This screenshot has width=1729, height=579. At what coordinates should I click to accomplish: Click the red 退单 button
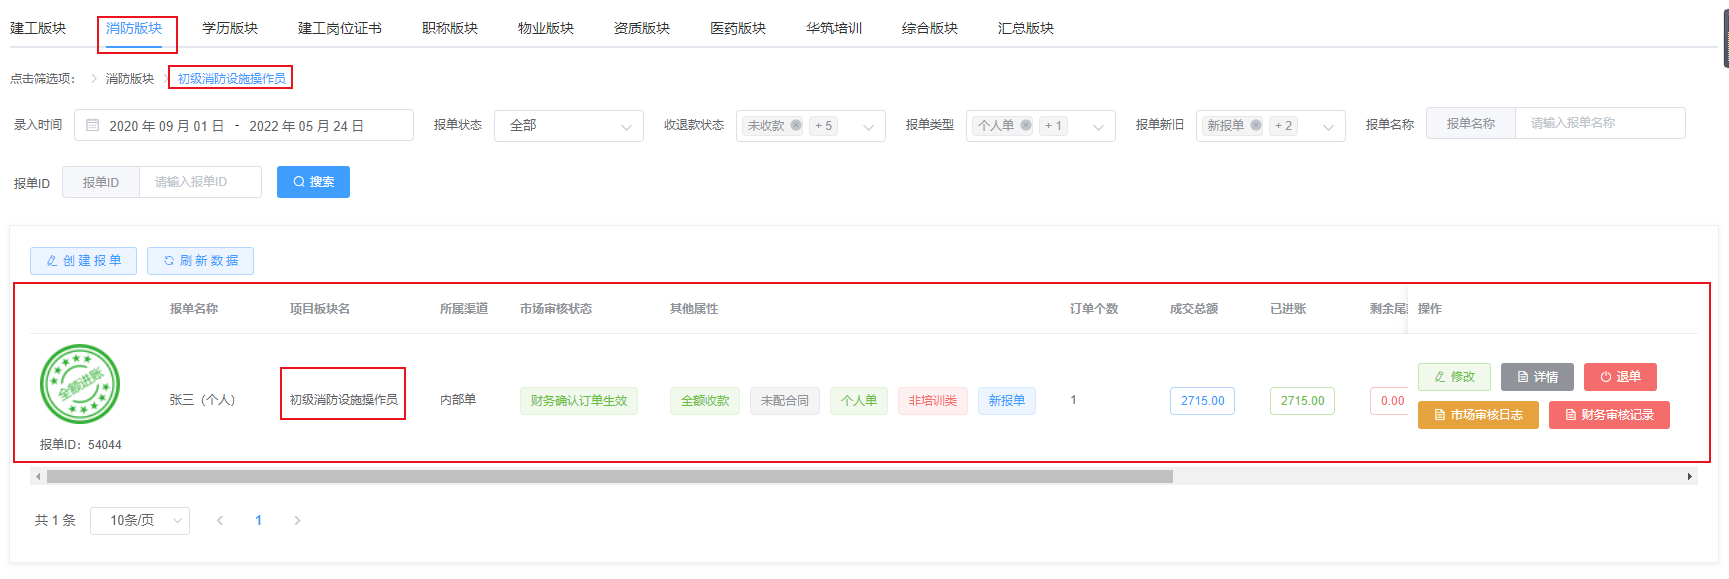tap(1620, 377)
